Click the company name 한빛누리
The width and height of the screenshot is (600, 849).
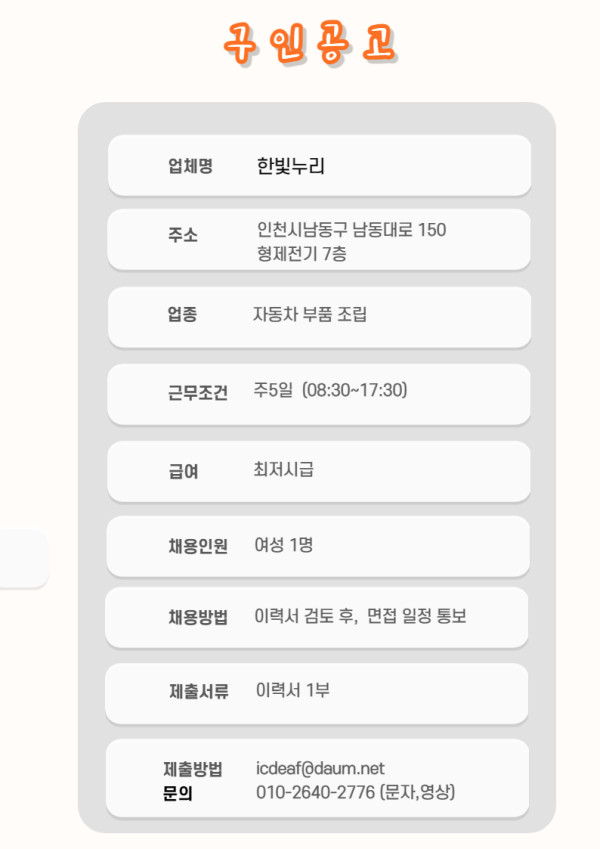tap(290, 166)
